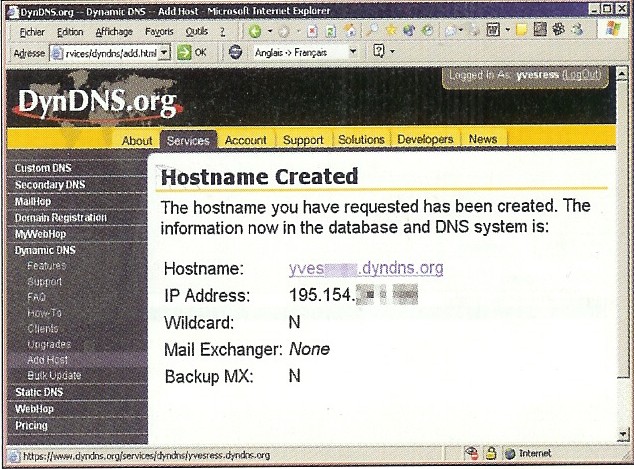Click the yellow note toolbar icon
The image size is (634, 469).
(x=521, y=30)
